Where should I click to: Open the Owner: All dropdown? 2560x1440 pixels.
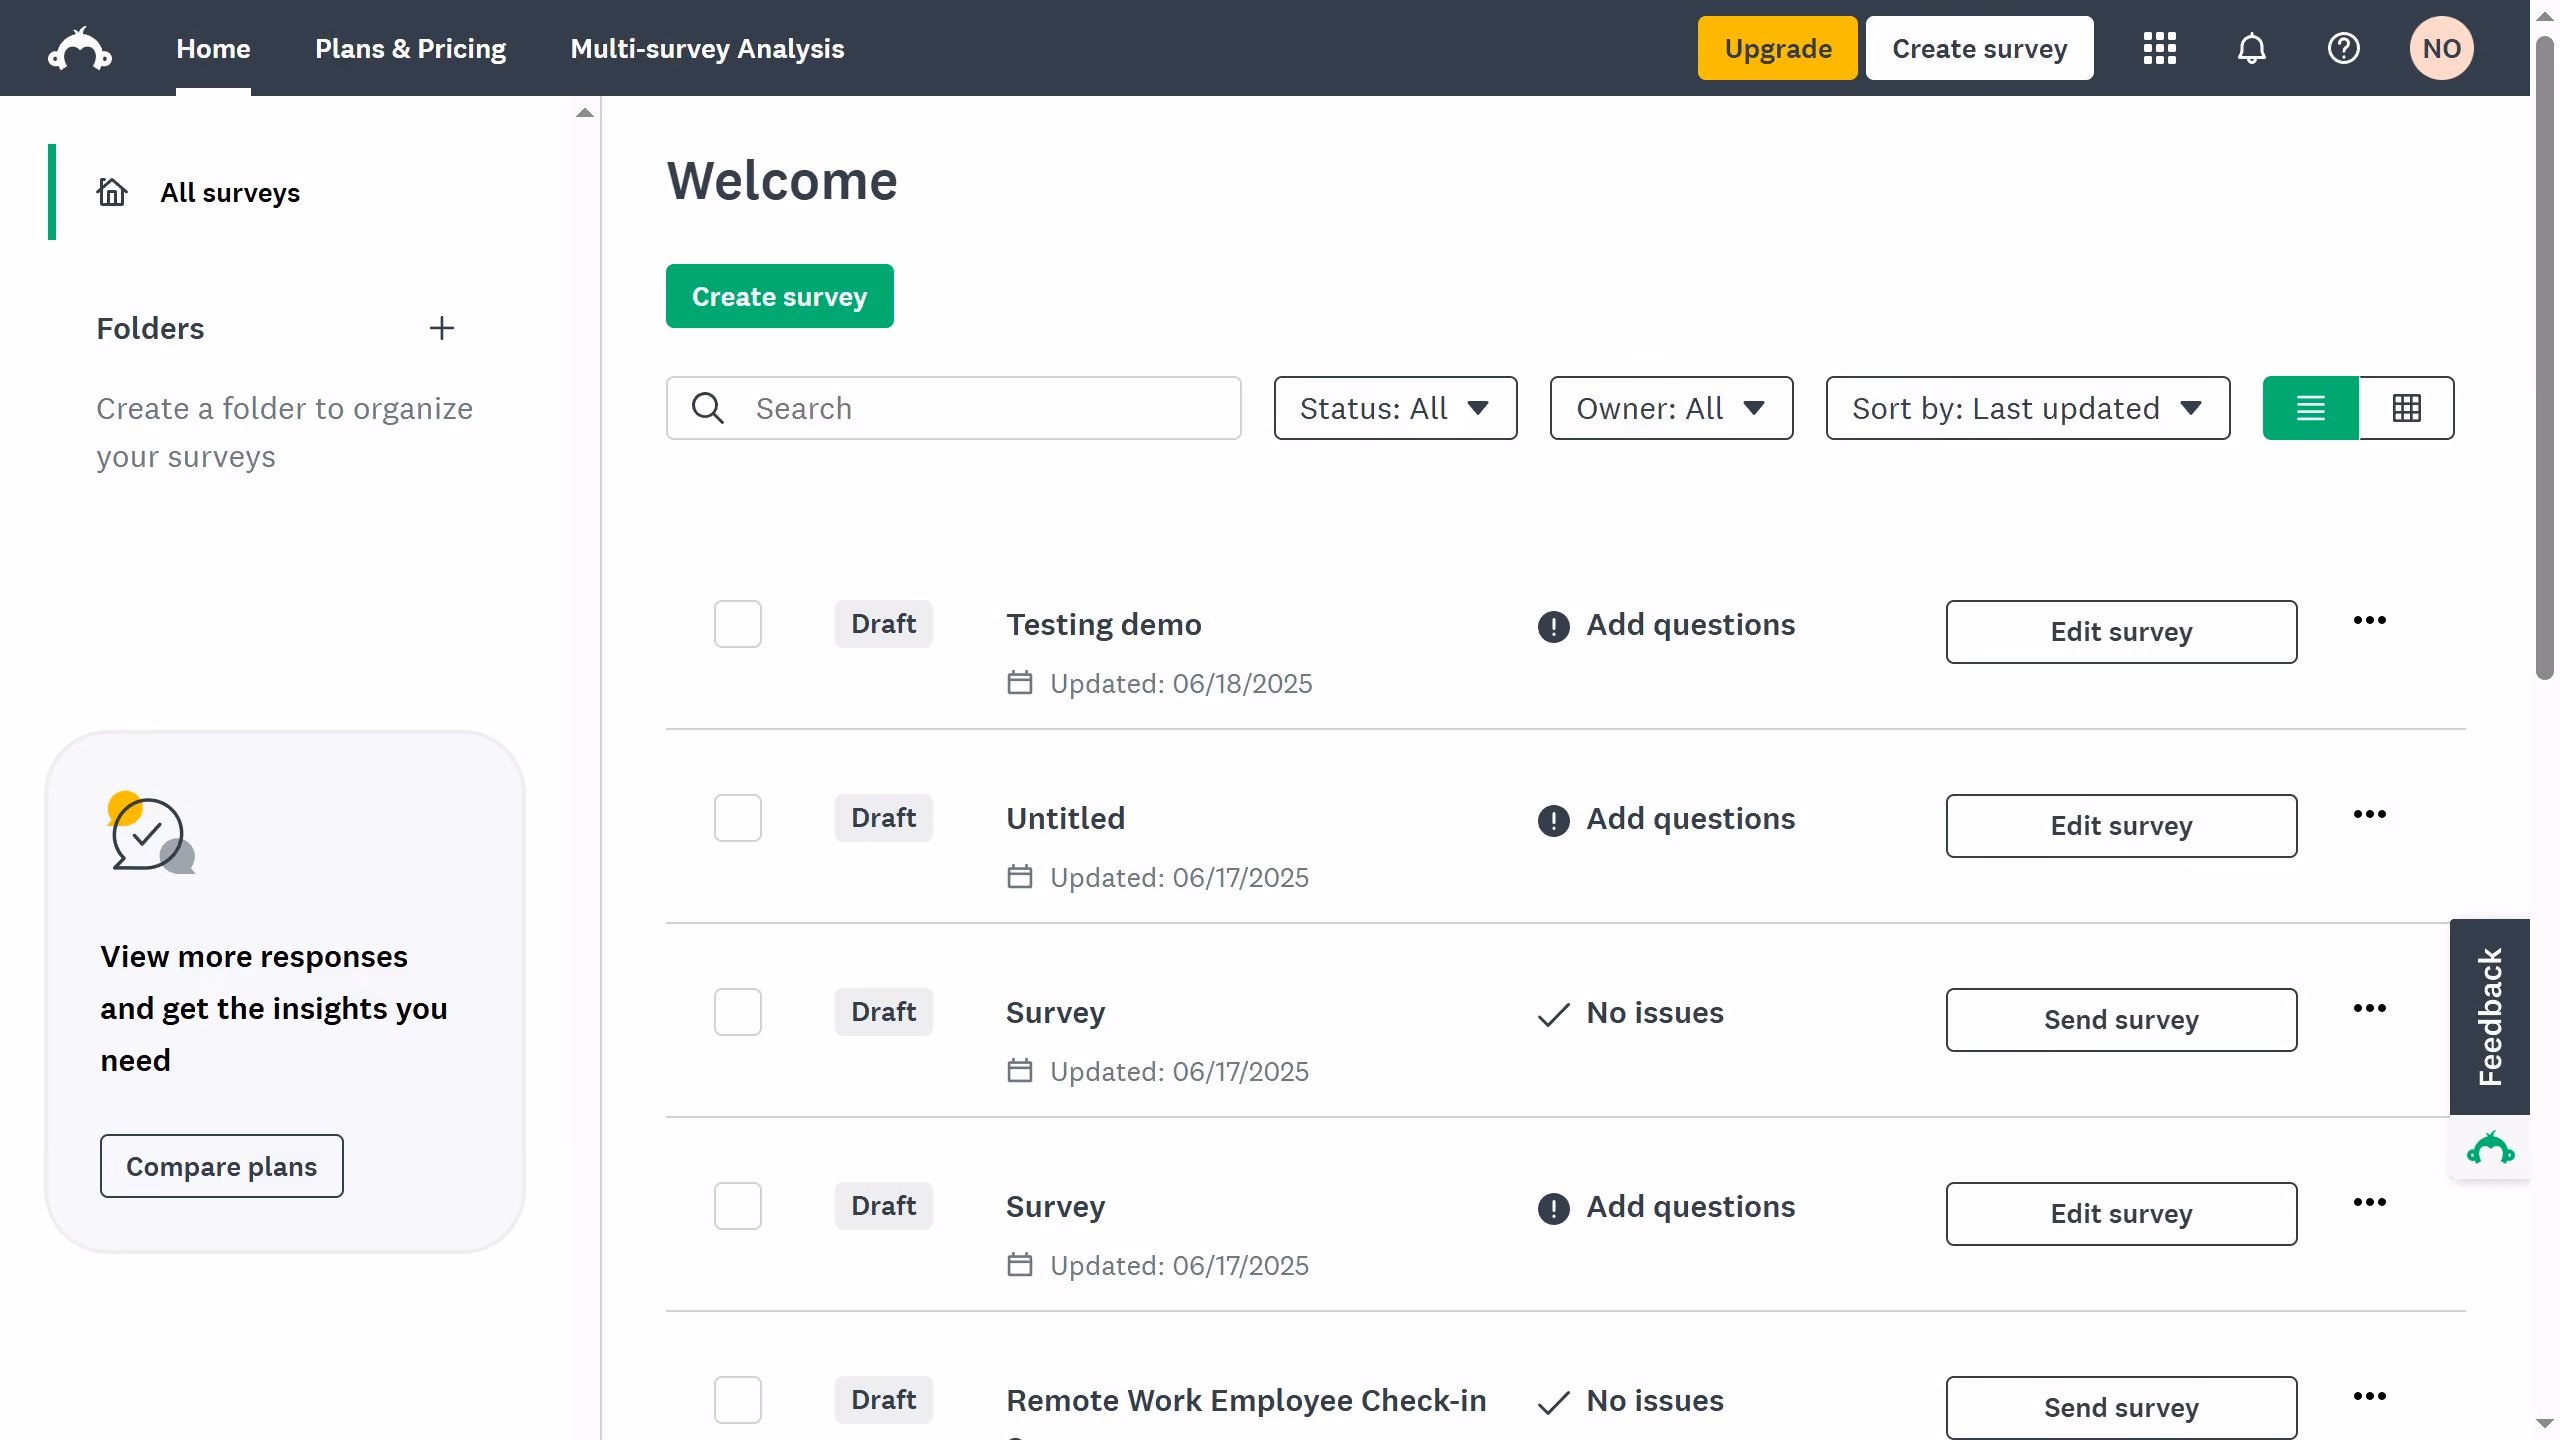1671,408
